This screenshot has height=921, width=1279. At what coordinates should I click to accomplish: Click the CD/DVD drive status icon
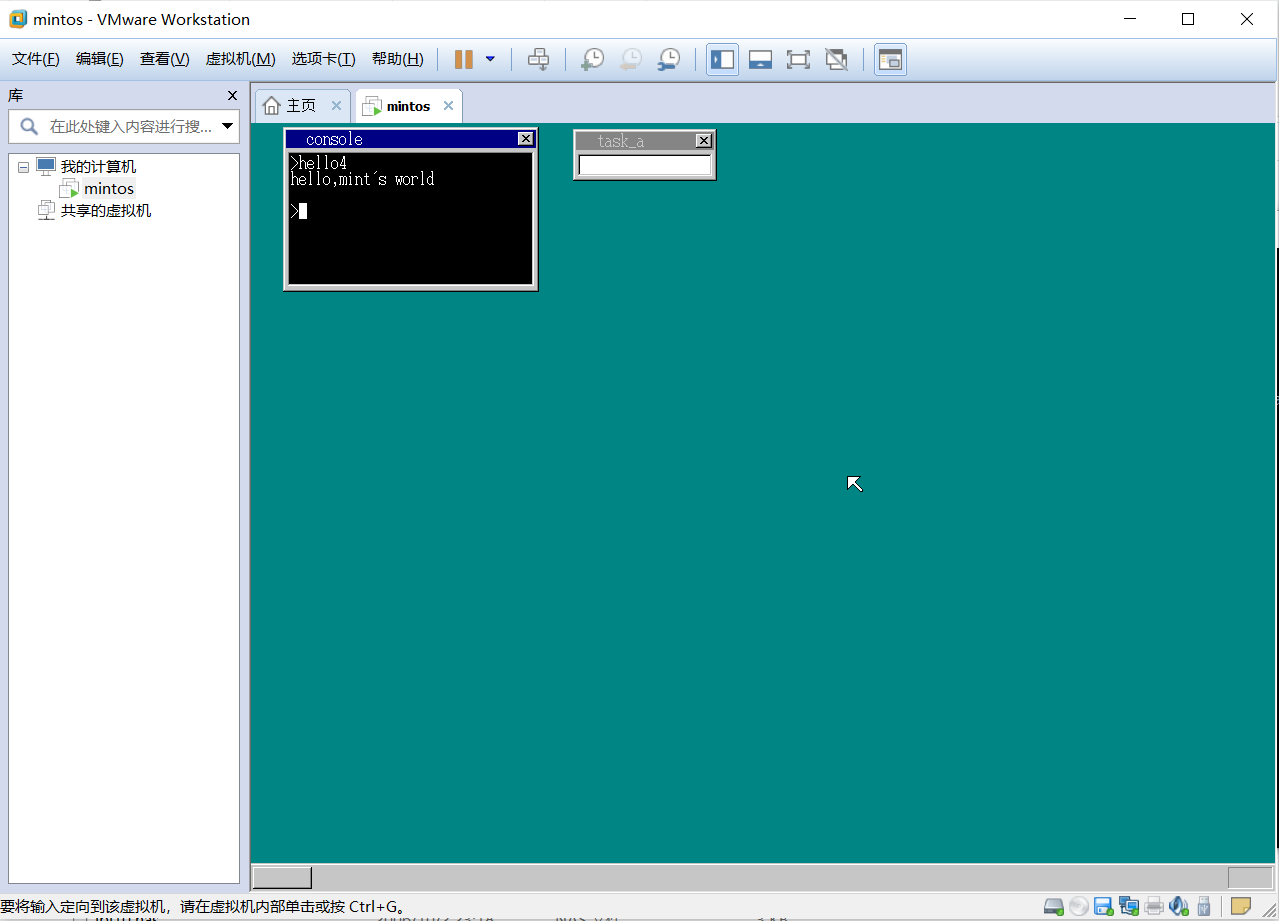1078,907
